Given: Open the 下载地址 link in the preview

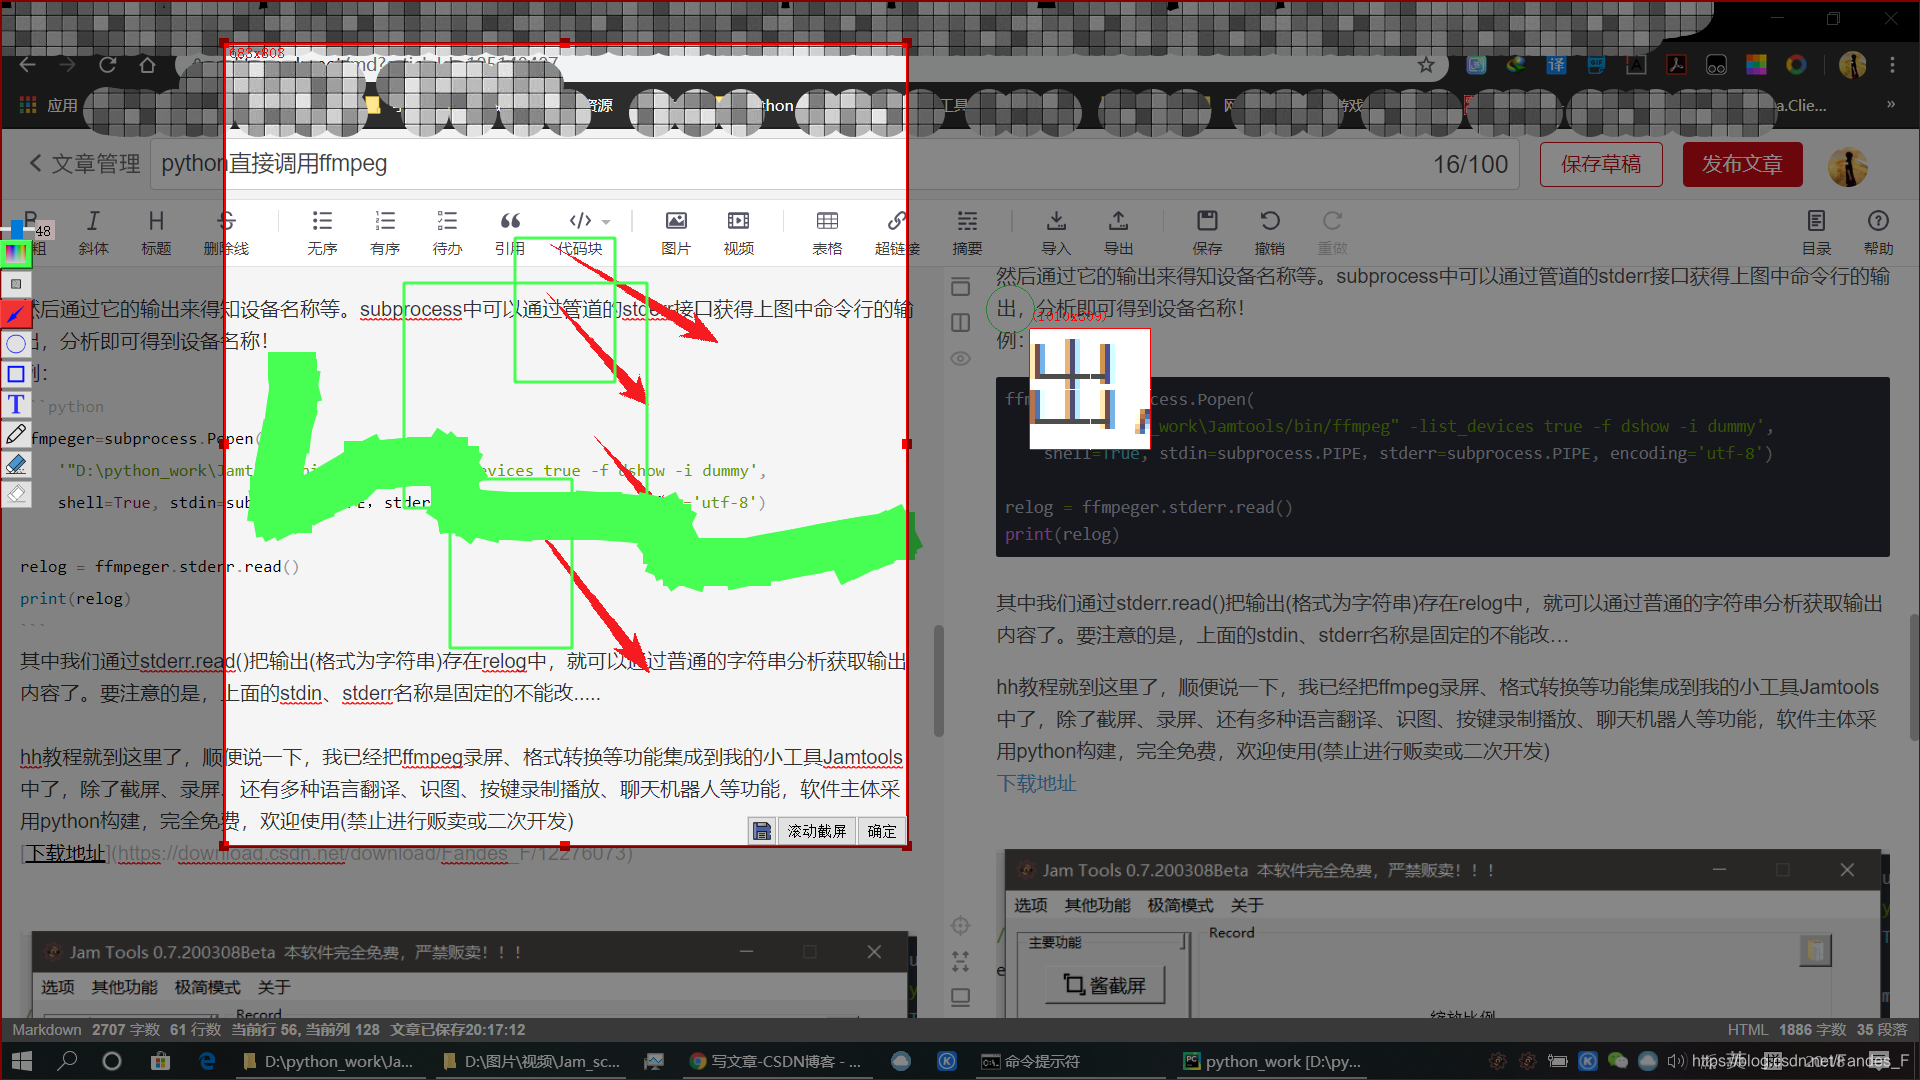Looking at the screenshot, I should click(1036, 783).
